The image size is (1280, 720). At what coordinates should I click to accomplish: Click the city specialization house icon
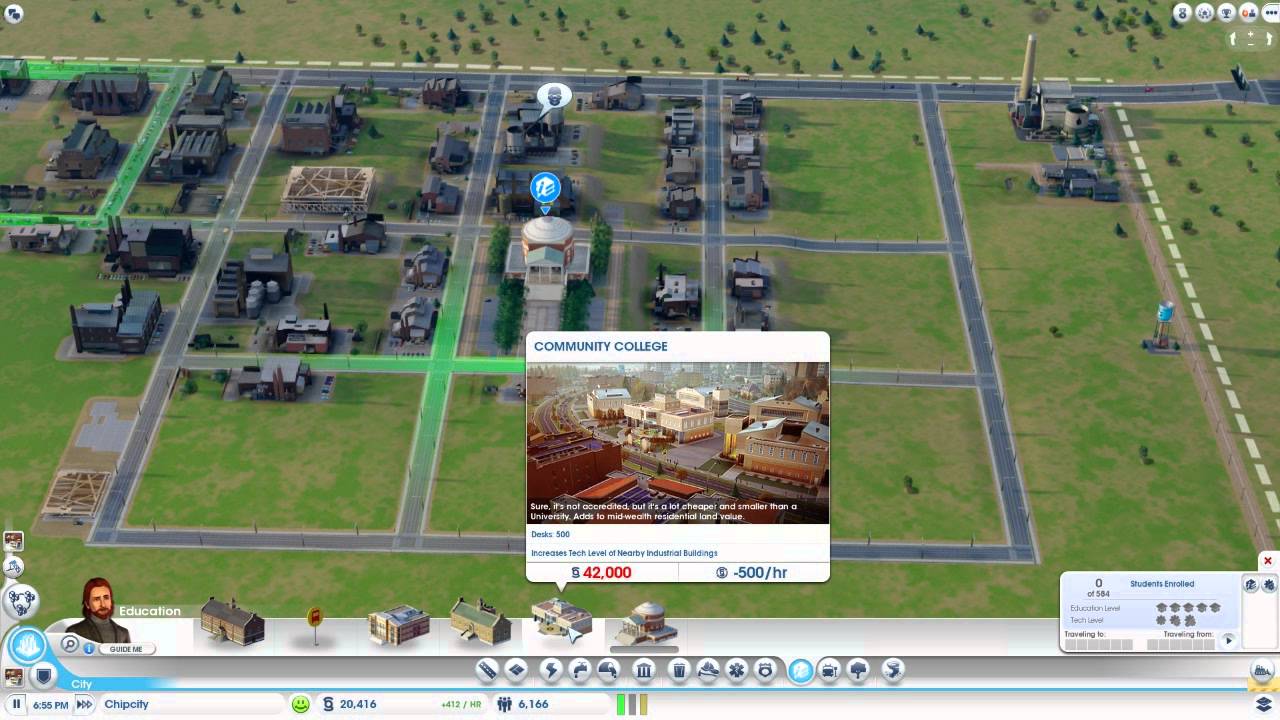click(x=1205, y=13)
